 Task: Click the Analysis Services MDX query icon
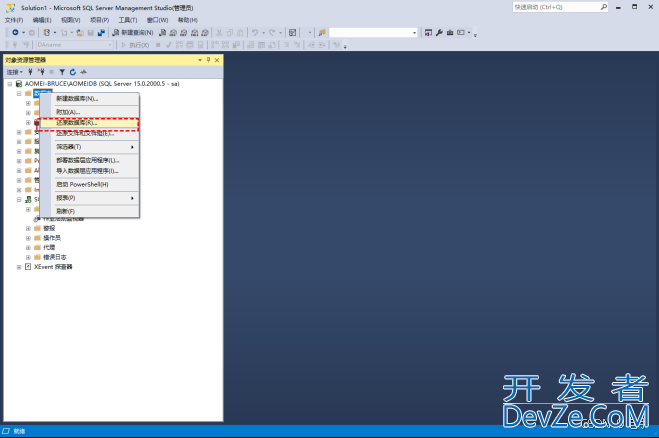pos(173,32)
